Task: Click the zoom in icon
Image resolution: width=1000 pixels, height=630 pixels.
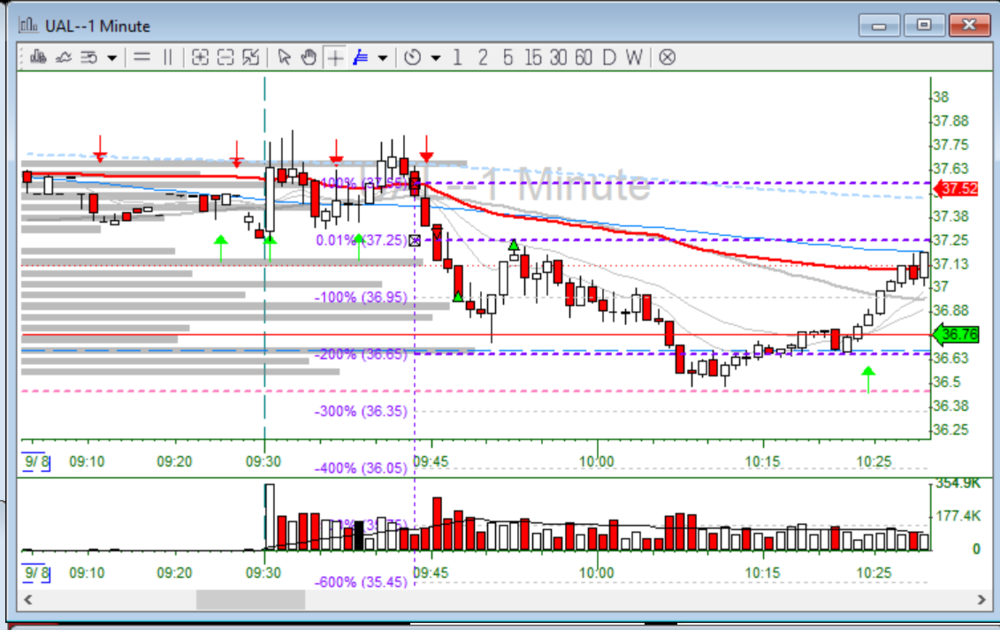Action: (200, 57)
